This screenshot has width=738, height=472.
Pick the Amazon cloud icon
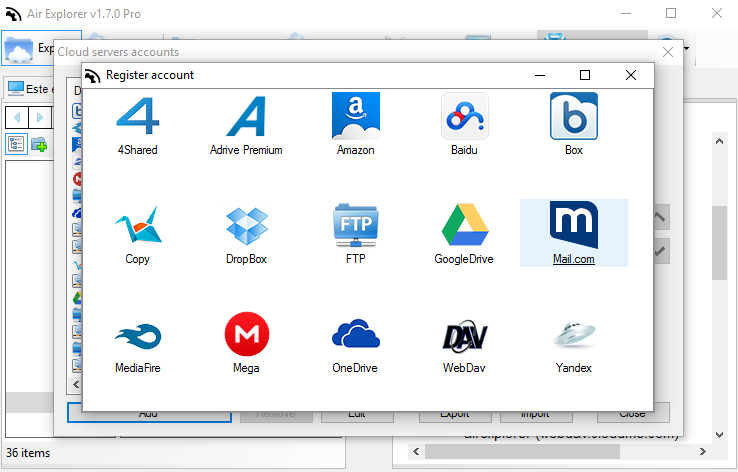coord(355,116)
